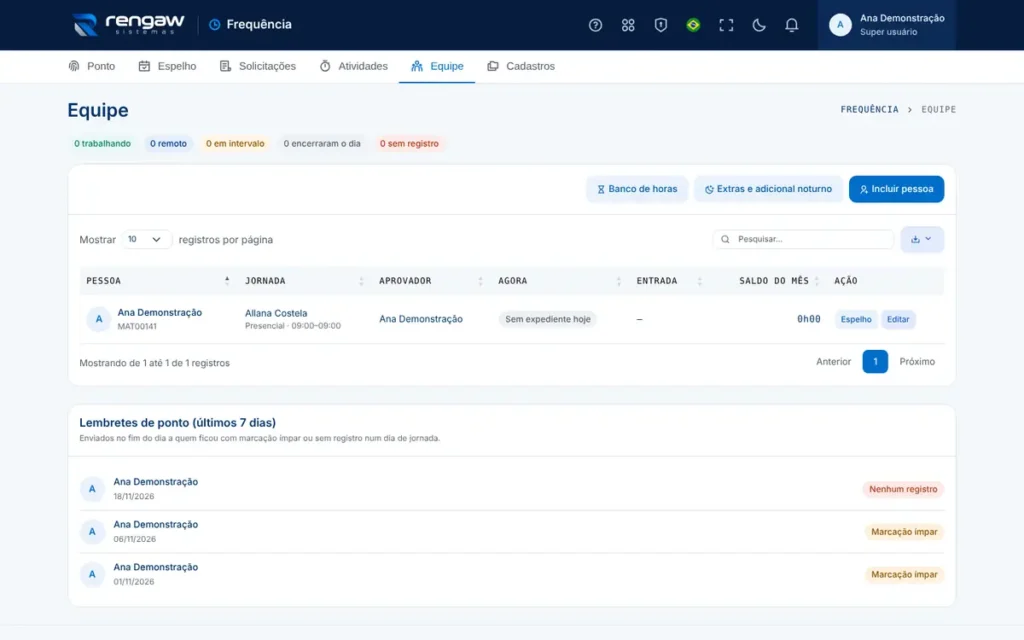Open the apps grid icon
This screenshot has width=1024, height=640.
[x=628, y=25]
